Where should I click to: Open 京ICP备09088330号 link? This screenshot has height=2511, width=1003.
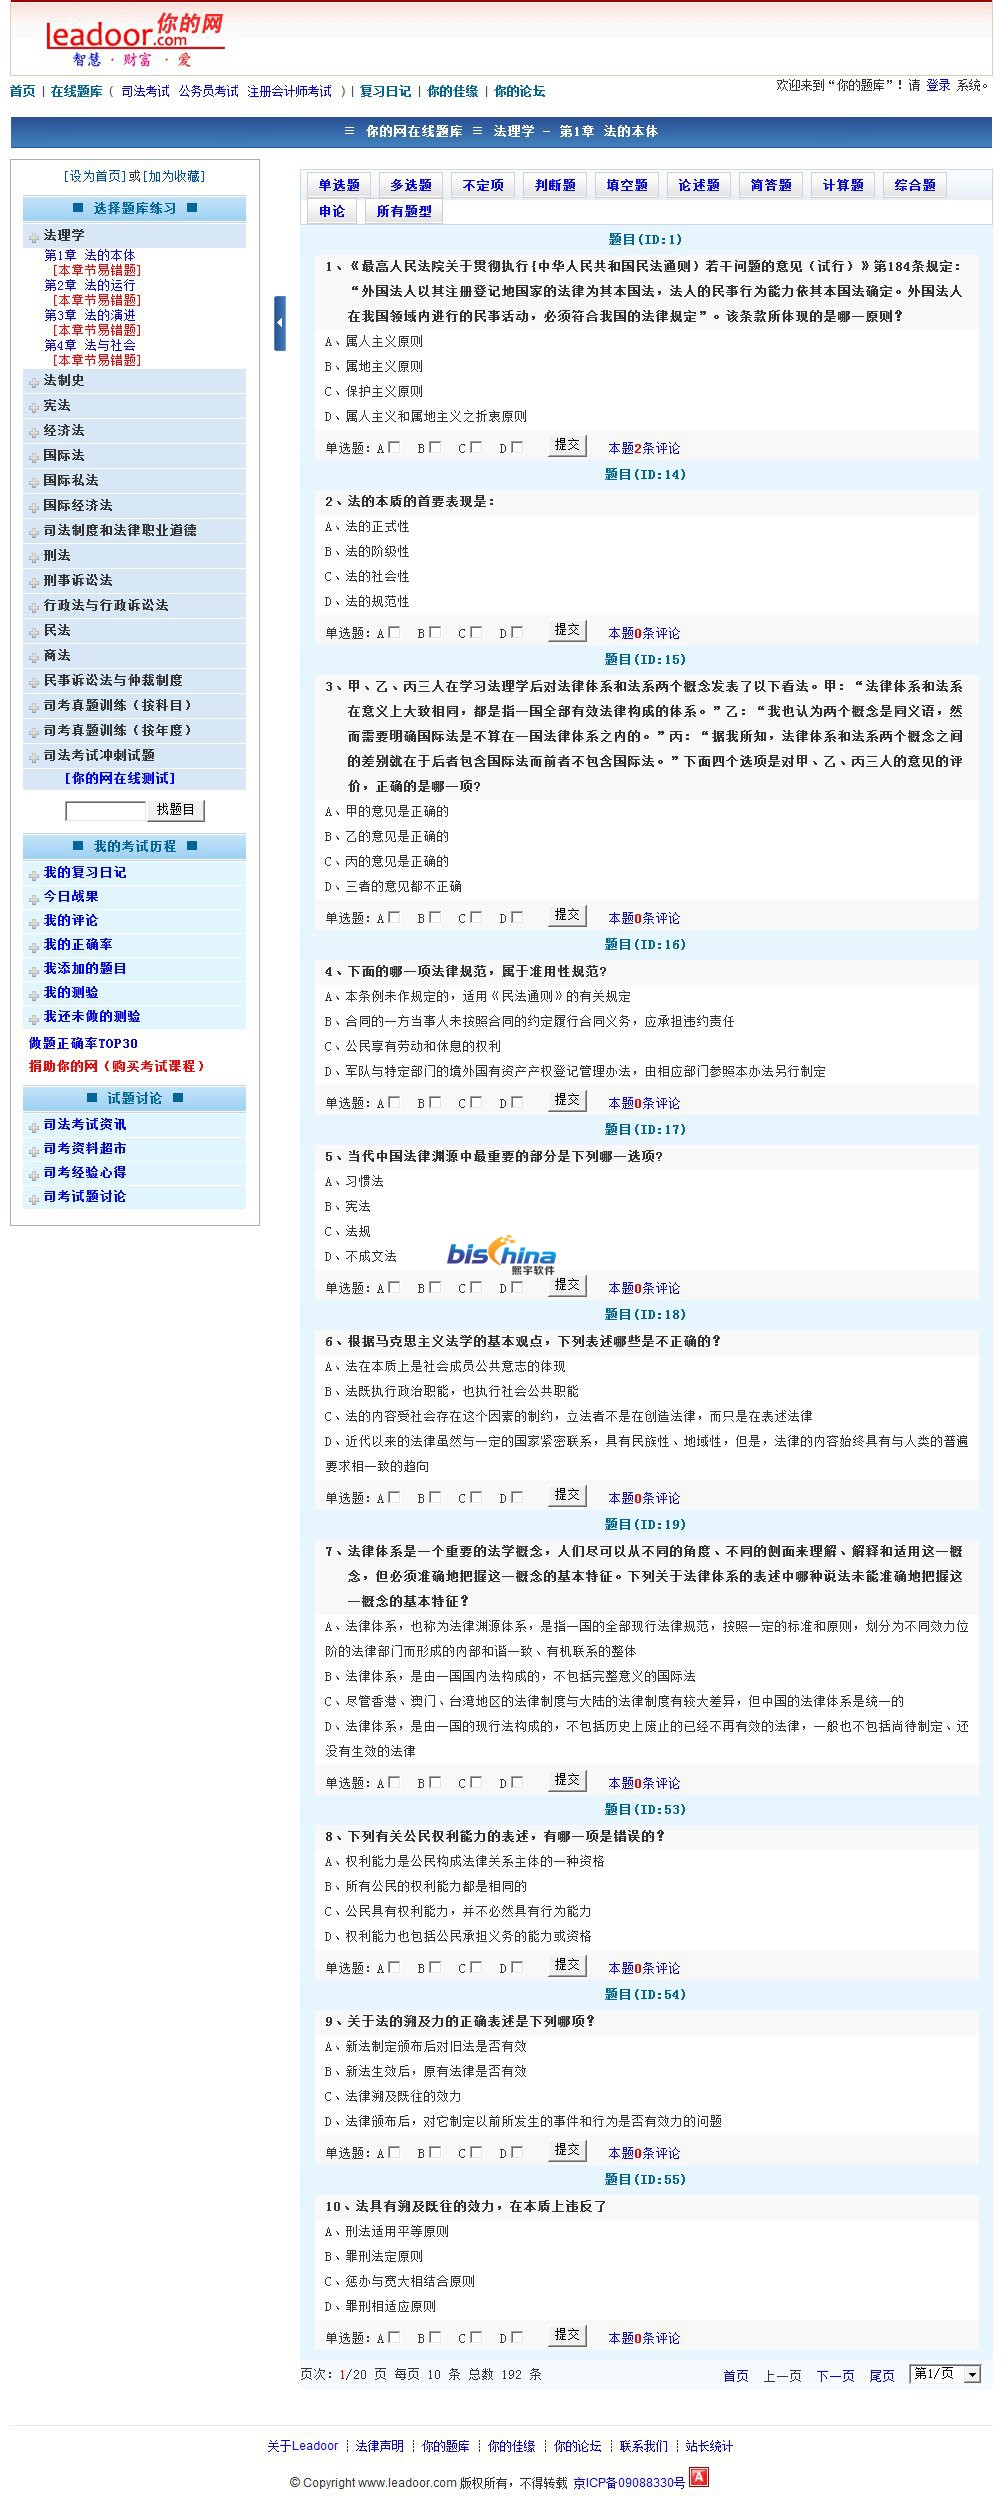tap(629, 2482)
